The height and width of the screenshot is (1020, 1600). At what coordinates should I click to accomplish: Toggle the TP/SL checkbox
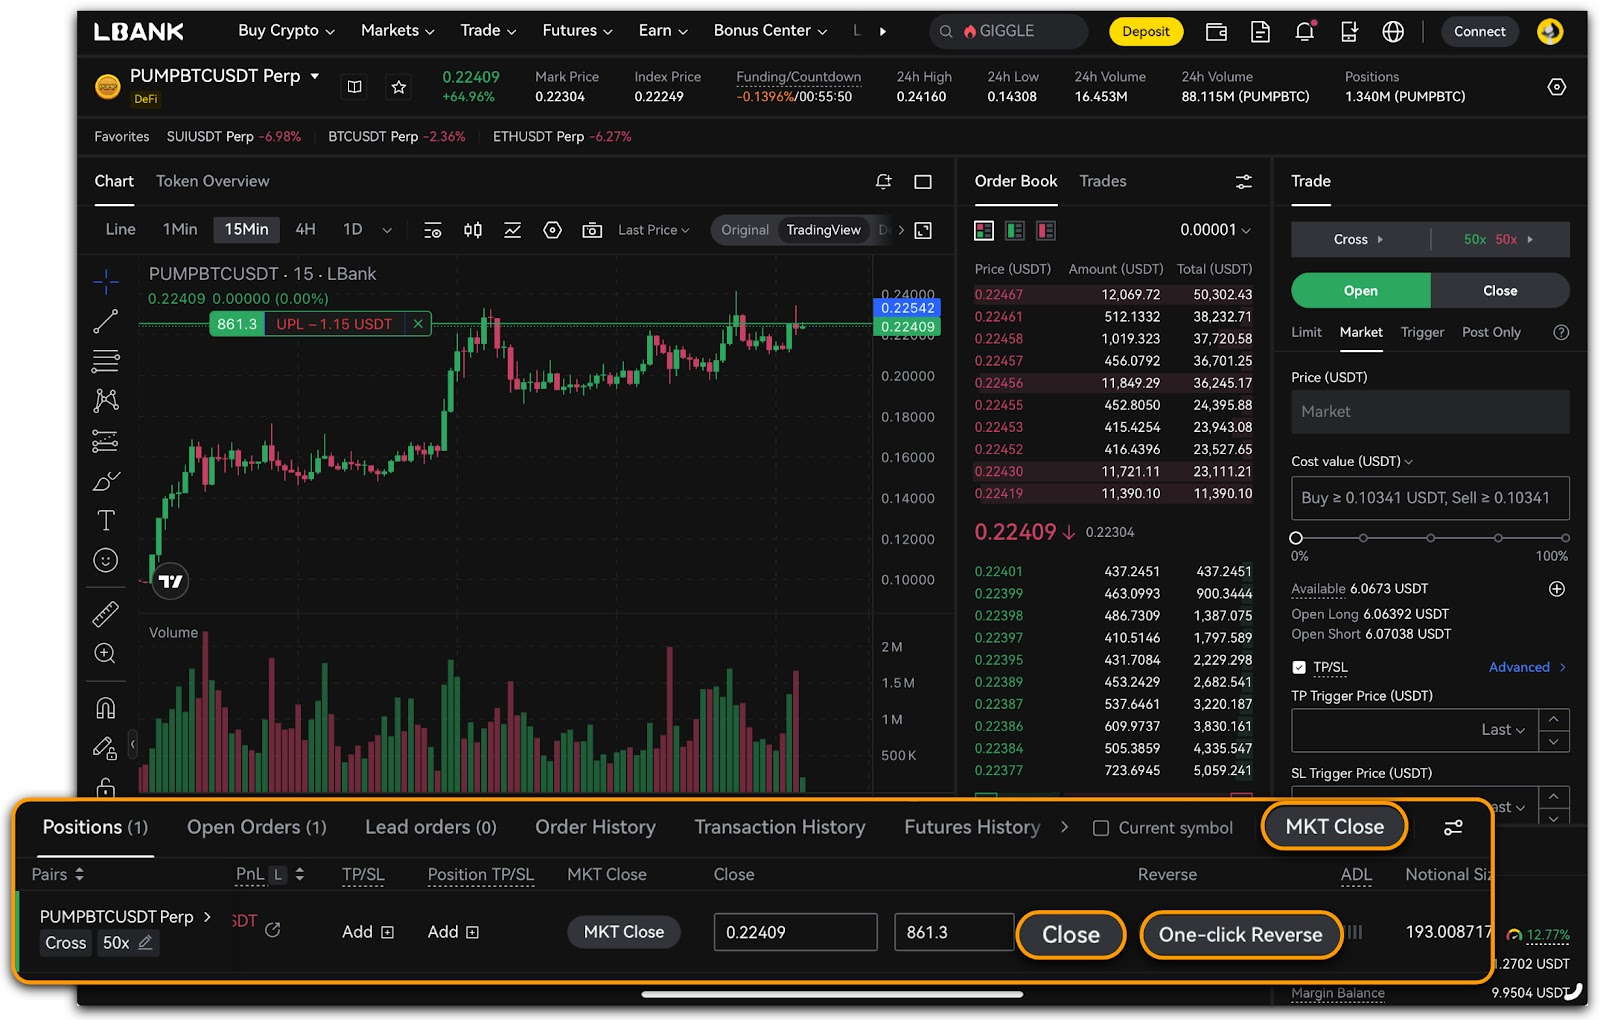point(1299,667)
